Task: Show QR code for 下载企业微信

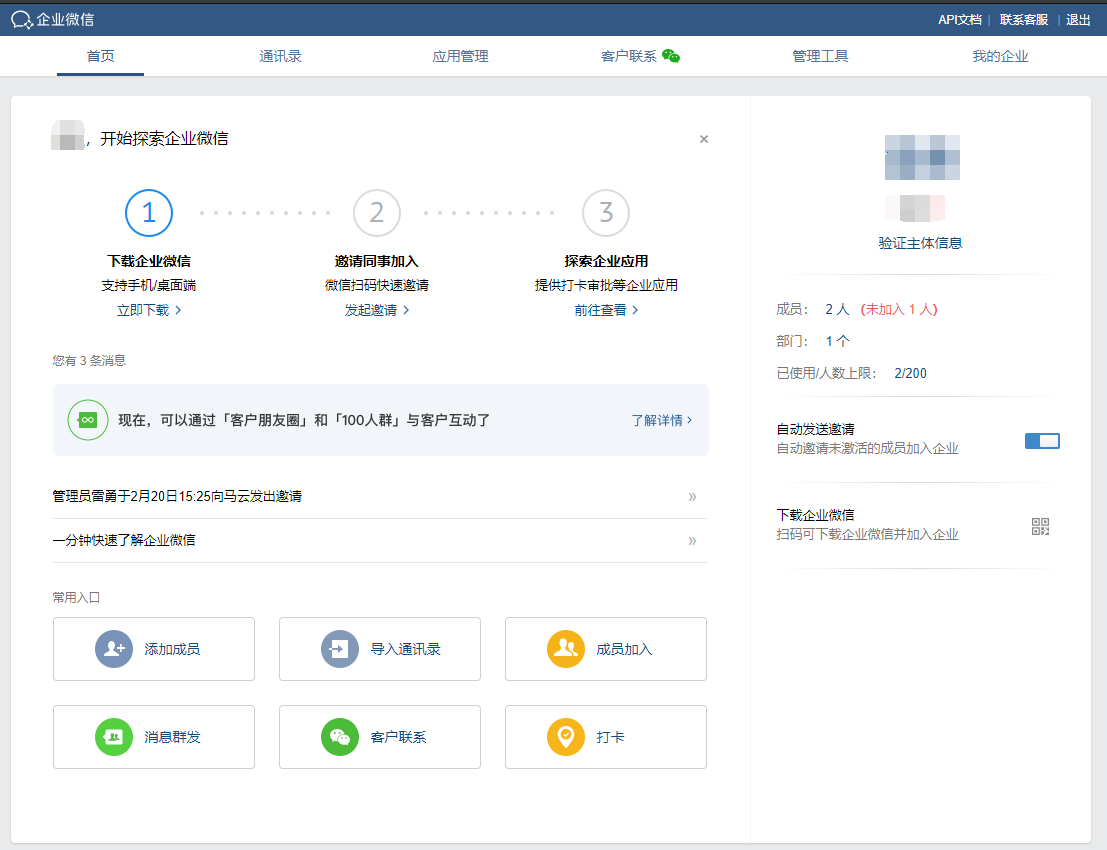Action: pos(1040,526)
